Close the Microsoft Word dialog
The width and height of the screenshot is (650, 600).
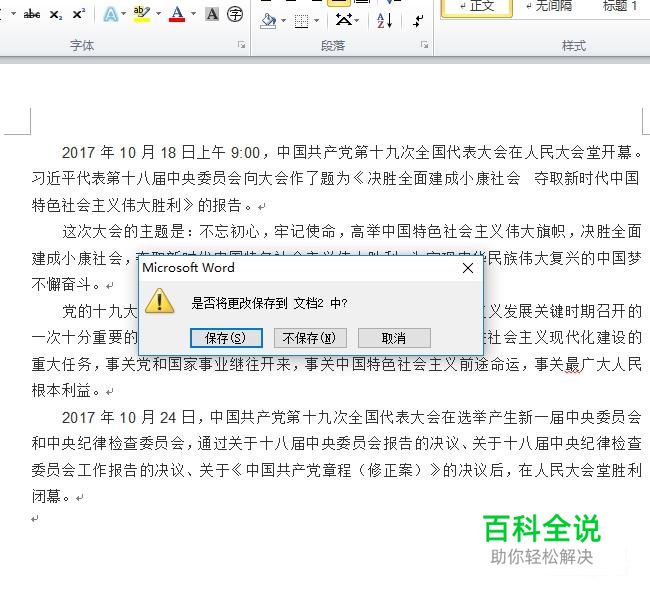[468, 268]
